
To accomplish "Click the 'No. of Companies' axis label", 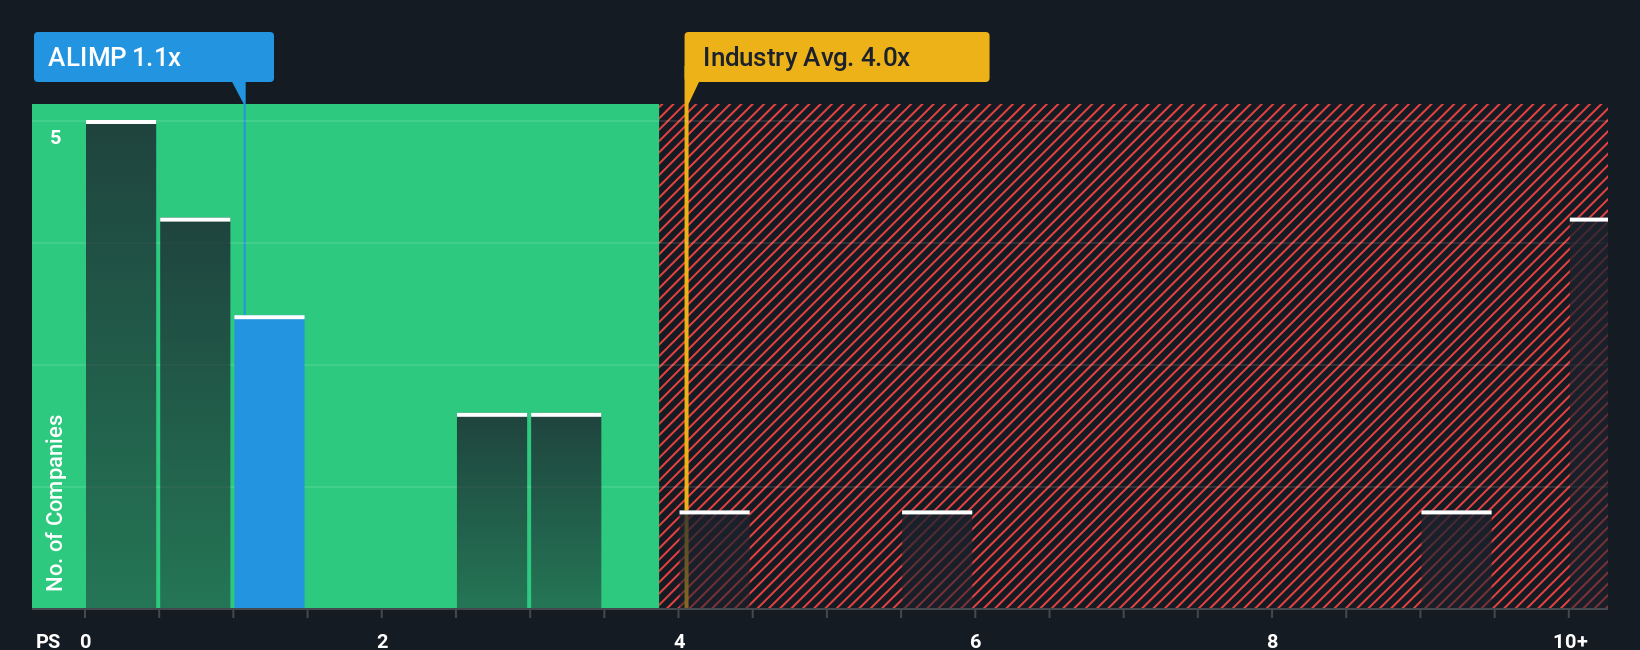I will pyautogui.click(x=55, y=502).
